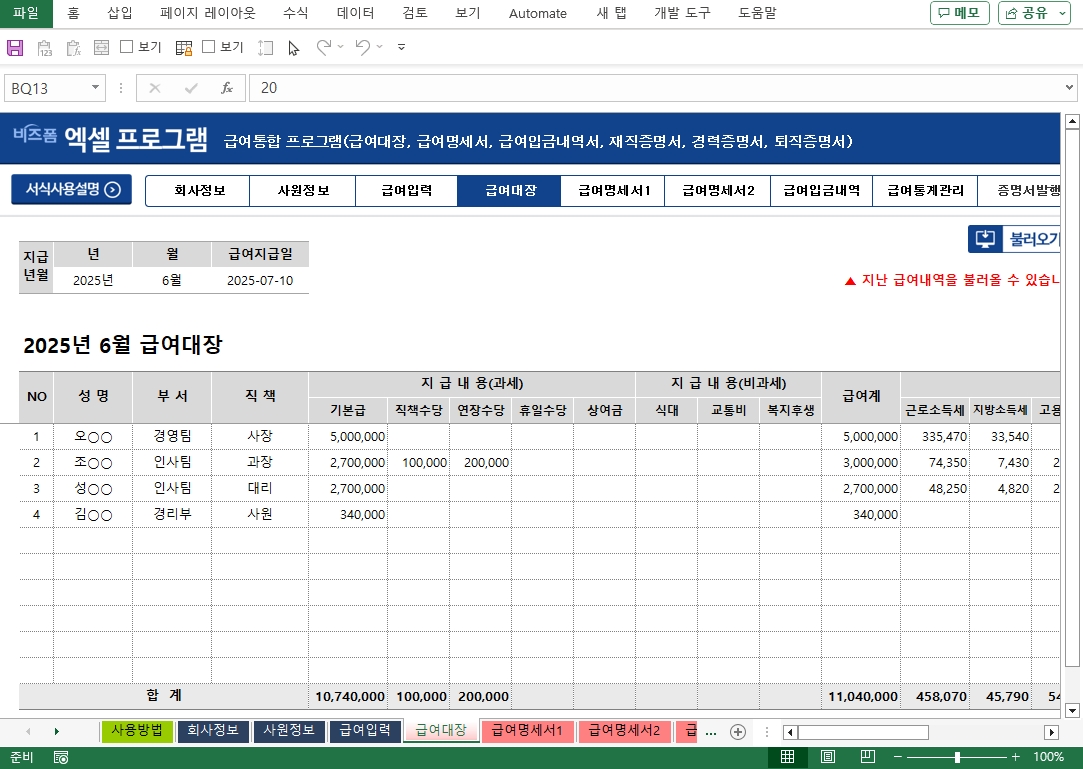Switch to the 급여명세서1 sheet tab
This screenshot has height=769, width=1083.
(527, 731)
